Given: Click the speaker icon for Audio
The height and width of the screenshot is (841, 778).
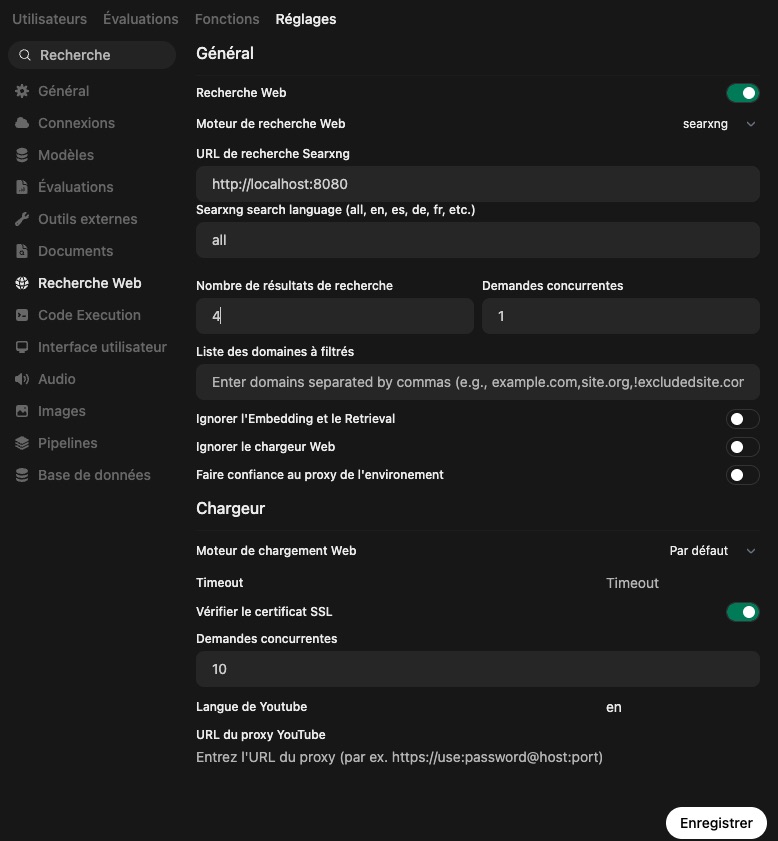Looking at the screenshot, I should 22,379.
